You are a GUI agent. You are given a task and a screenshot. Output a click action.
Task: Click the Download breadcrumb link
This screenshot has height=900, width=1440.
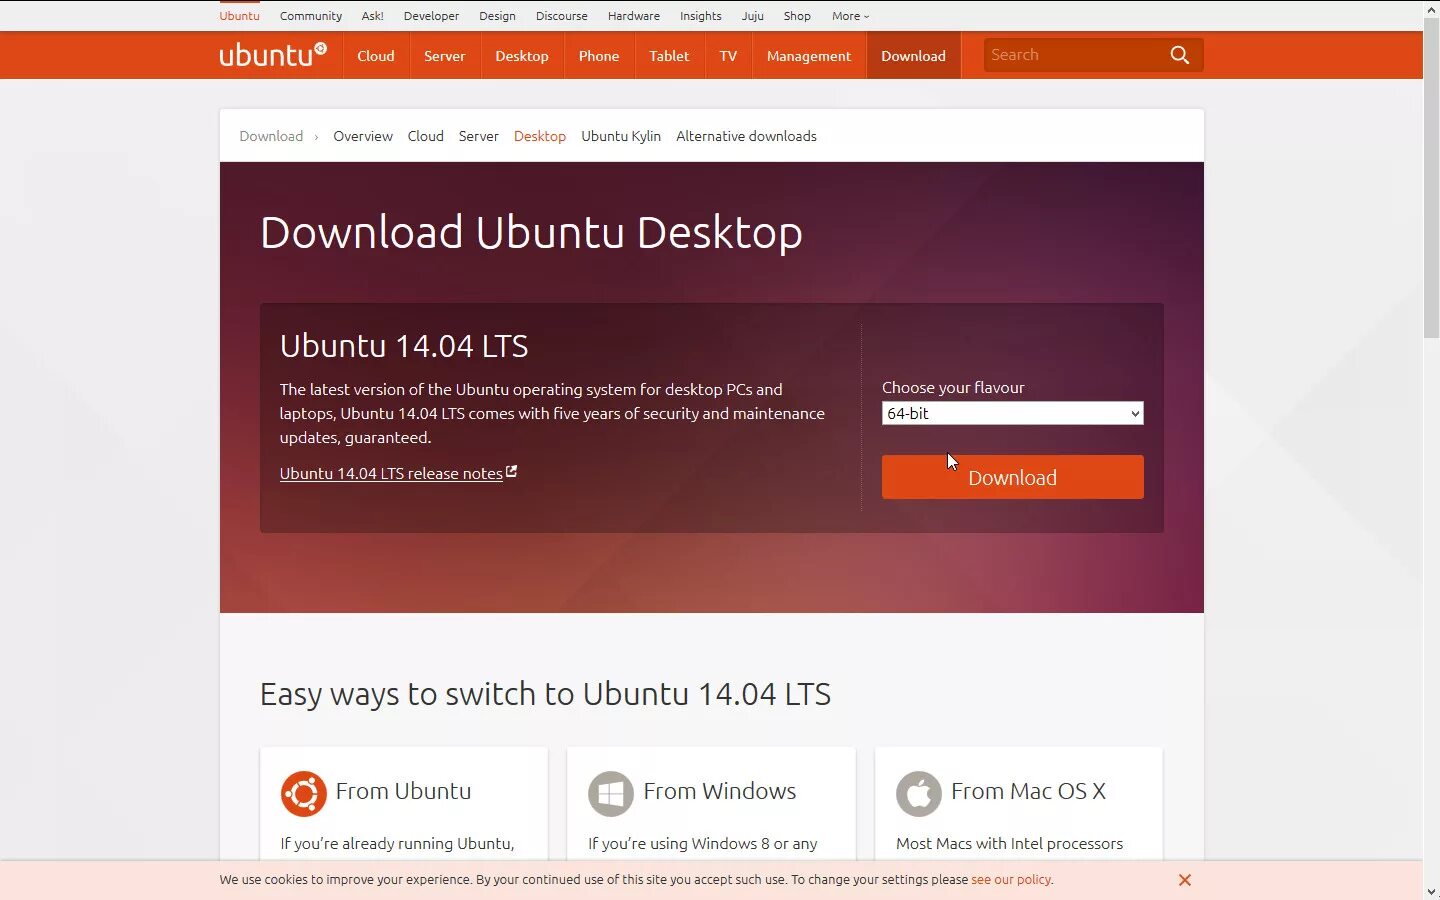271,136
